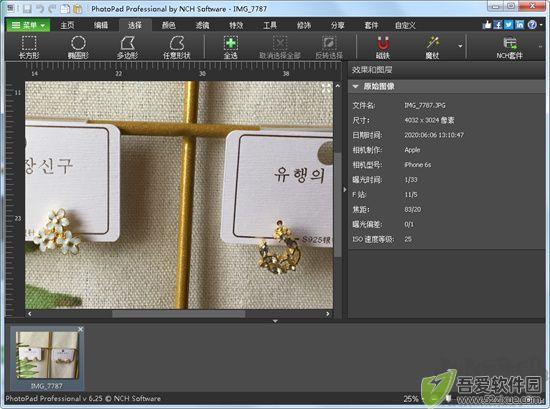Open the dropdown arrow beside 魔杖
The width and height of the screenshot is (550, 409).
click(x=460, y=46)
